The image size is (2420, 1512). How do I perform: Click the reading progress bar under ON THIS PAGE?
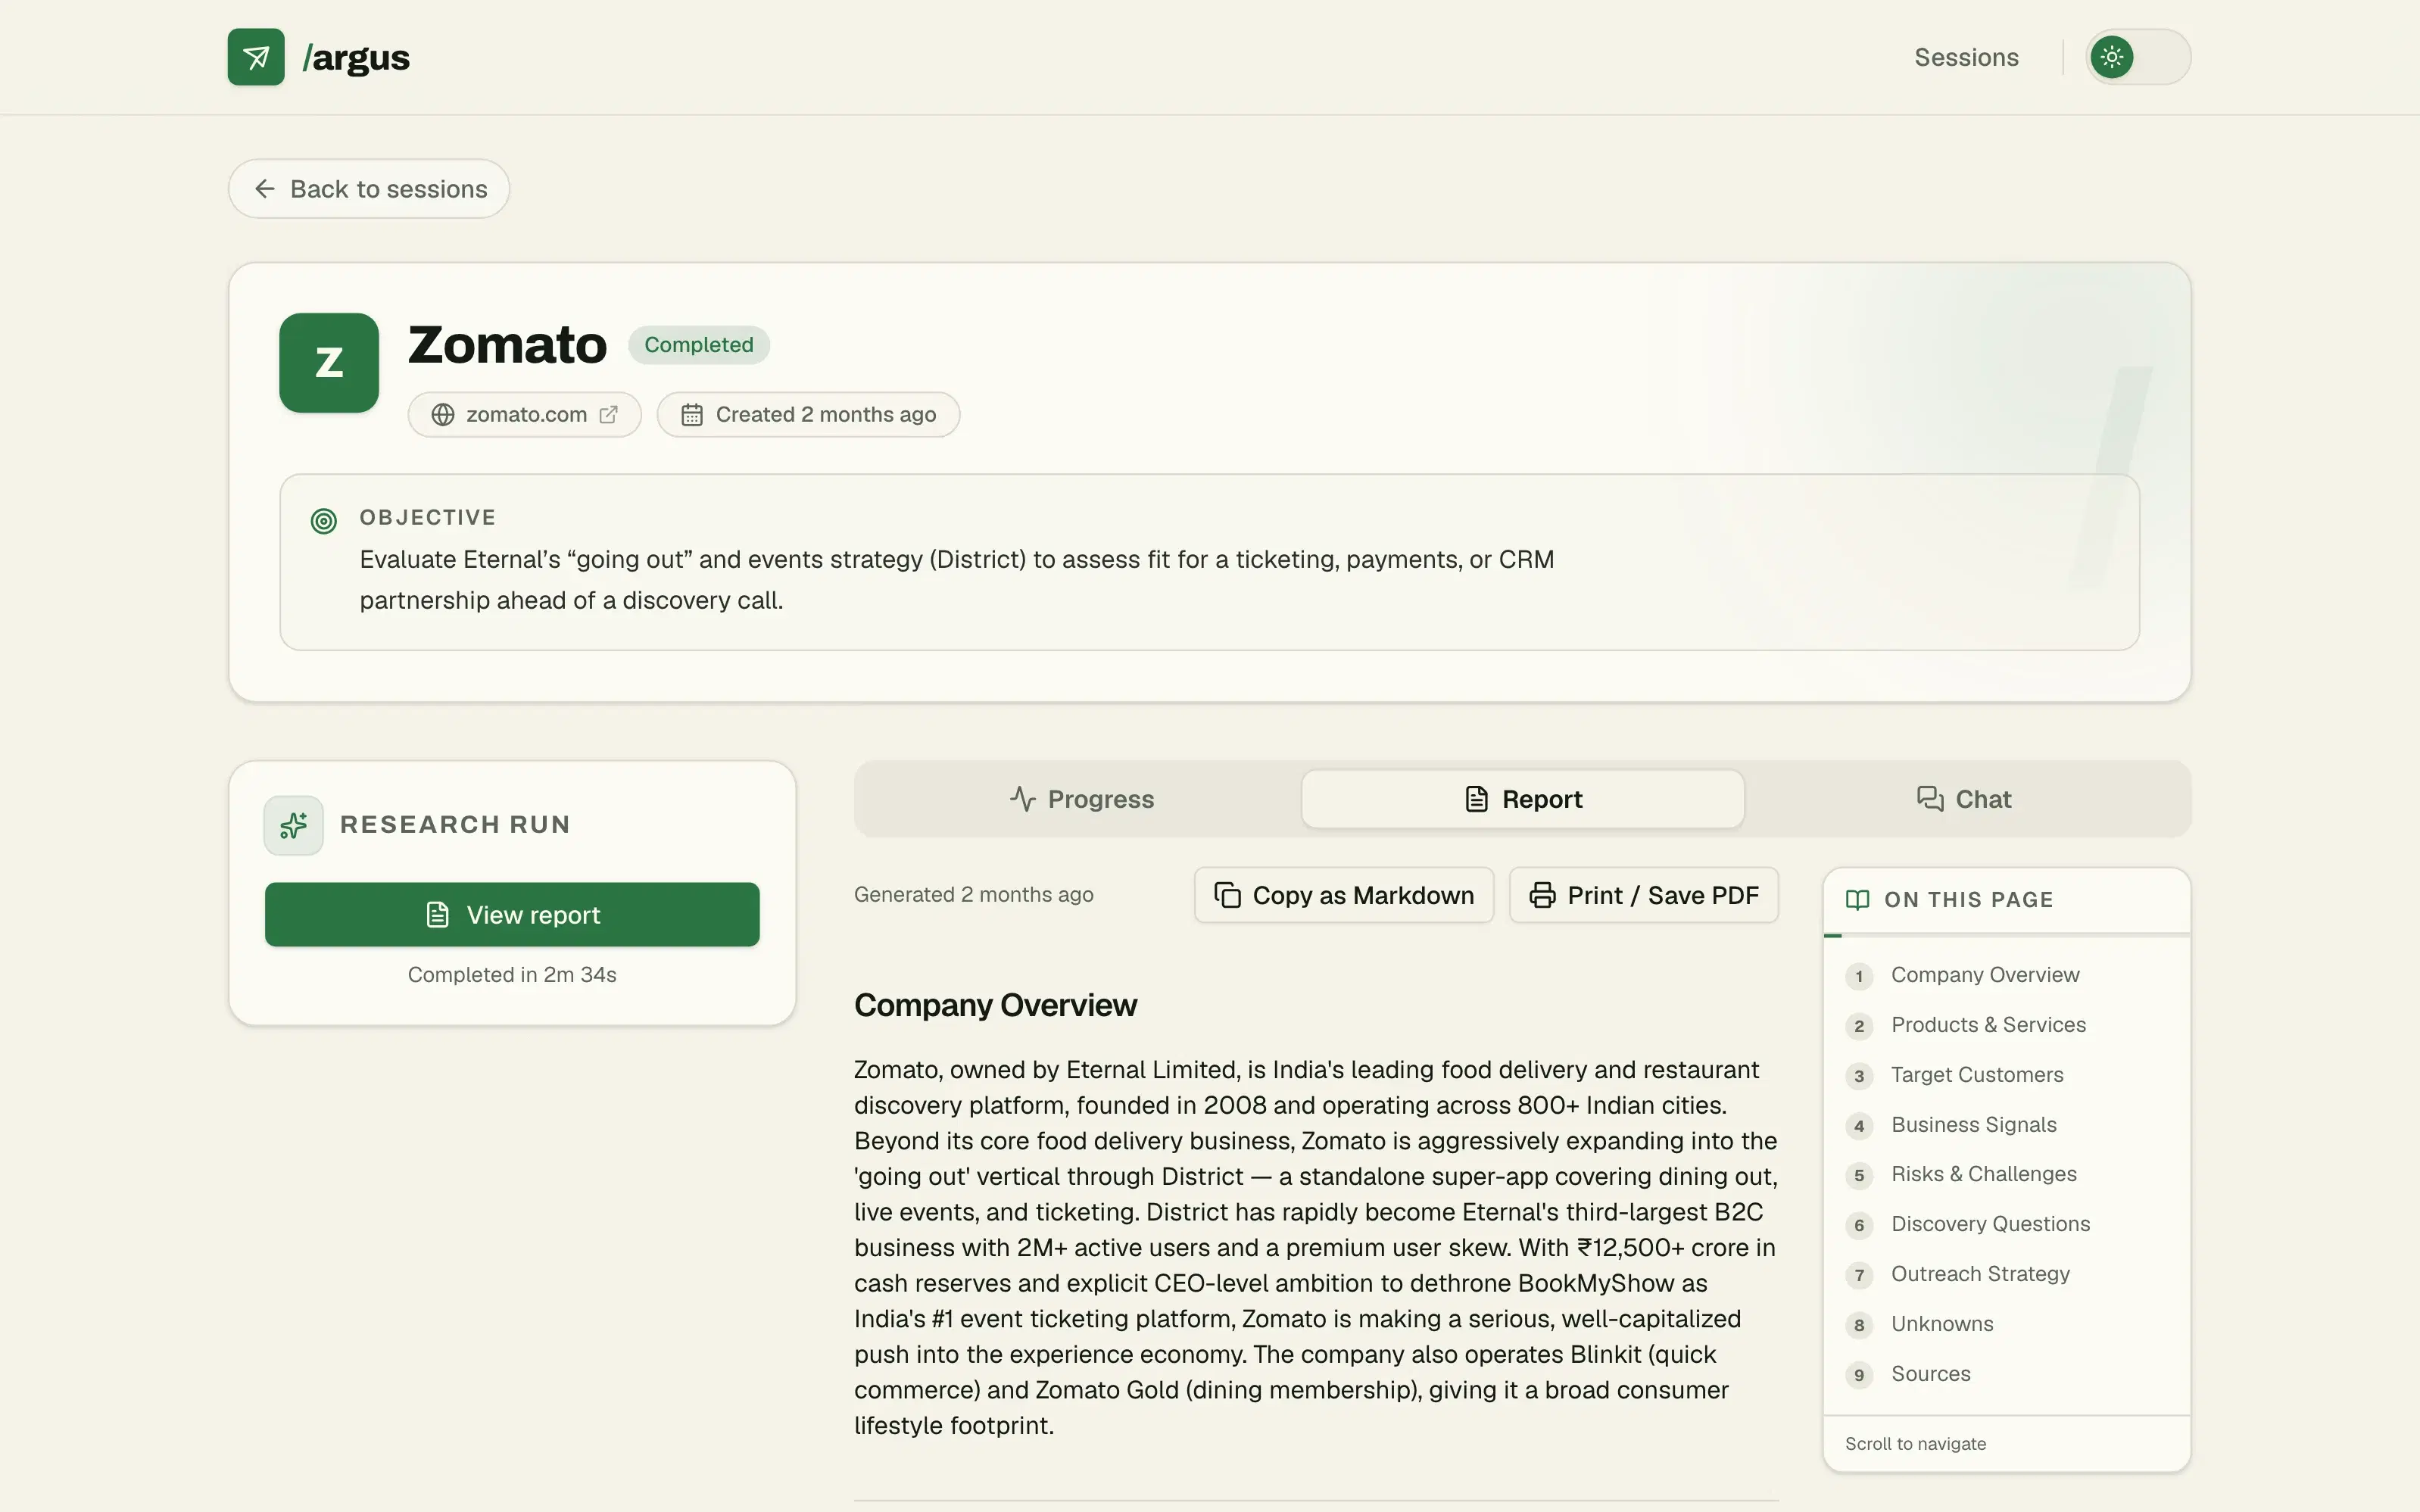[x=2007, y=935]
